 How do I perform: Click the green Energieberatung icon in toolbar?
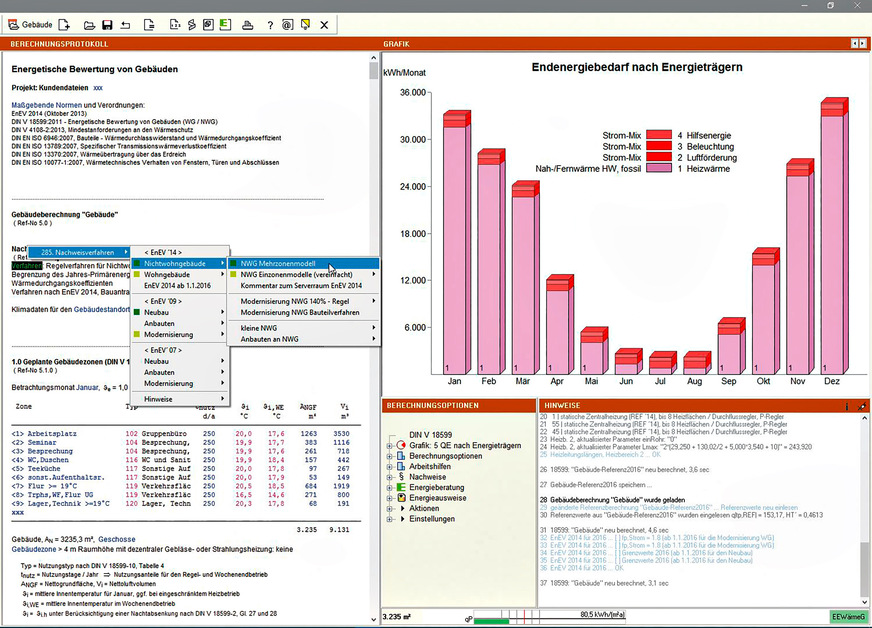(x=226, y=24)
